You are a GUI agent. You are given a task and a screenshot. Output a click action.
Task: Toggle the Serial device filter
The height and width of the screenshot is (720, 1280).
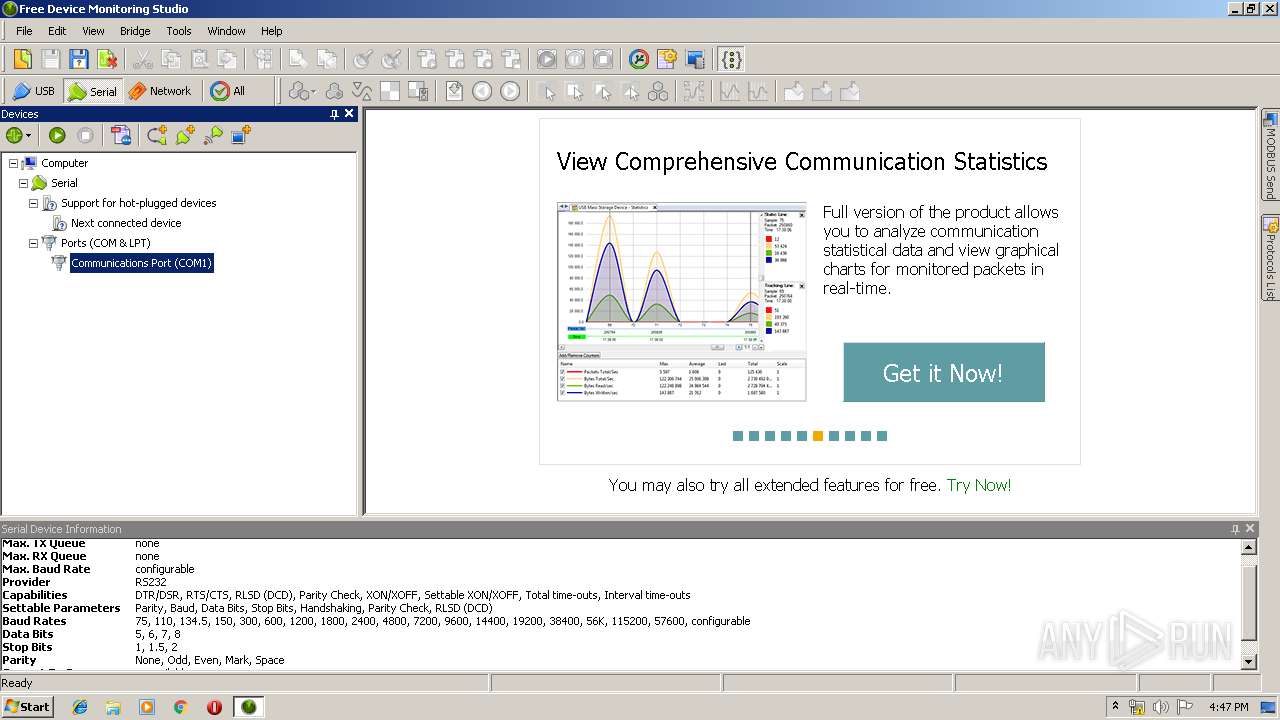[x=92, y=91]
